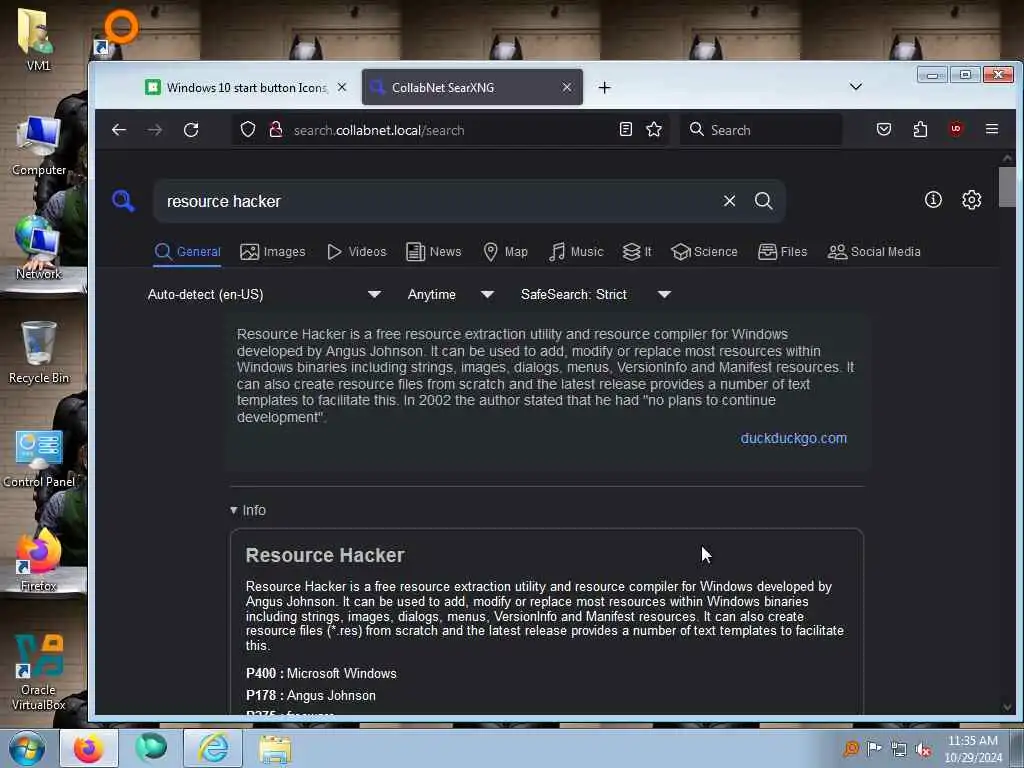Close the CollabNet SearXNG tab
This screenshot has height=768, width=1024.
point(567,87)
